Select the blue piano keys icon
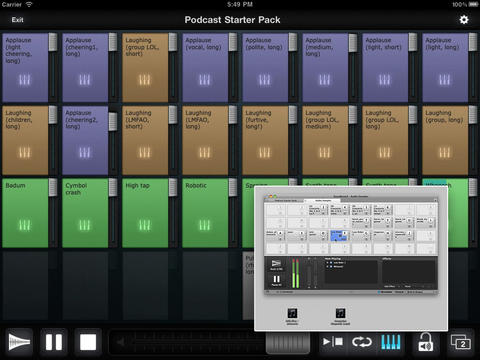 (x=390, y=342)
